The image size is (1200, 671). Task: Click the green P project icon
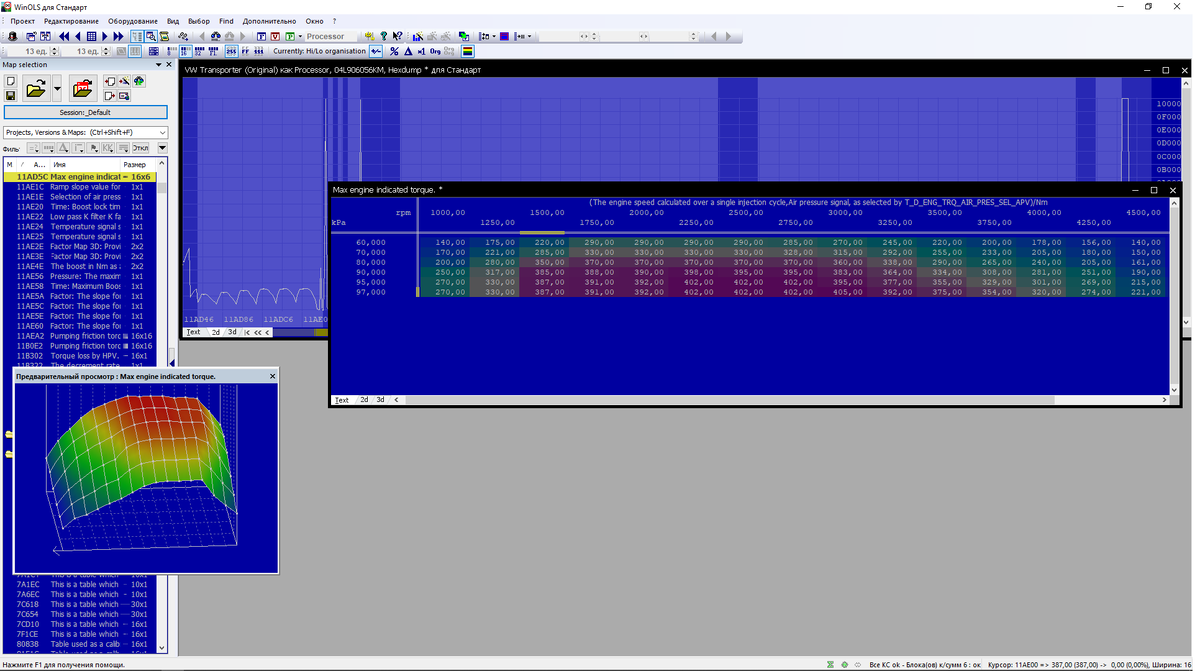(x=290, y=36)
